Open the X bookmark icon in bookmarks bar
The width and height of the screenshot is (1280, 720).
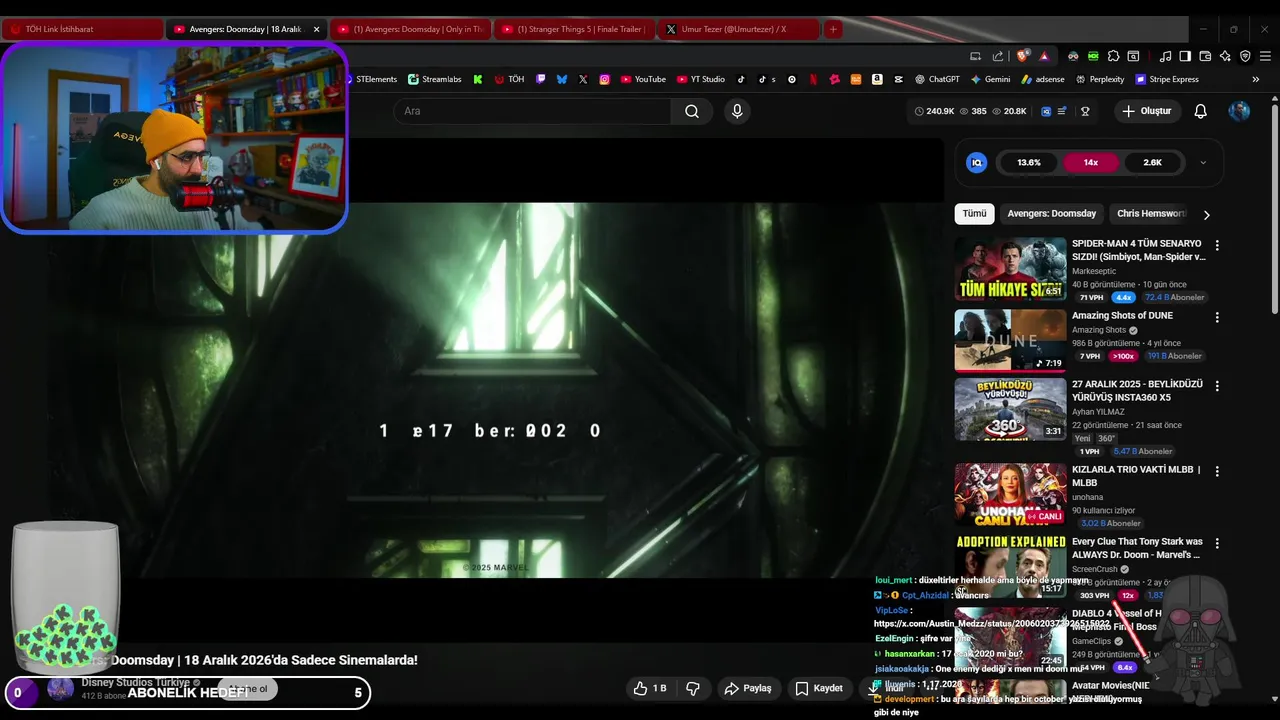(x=583, y=79)
